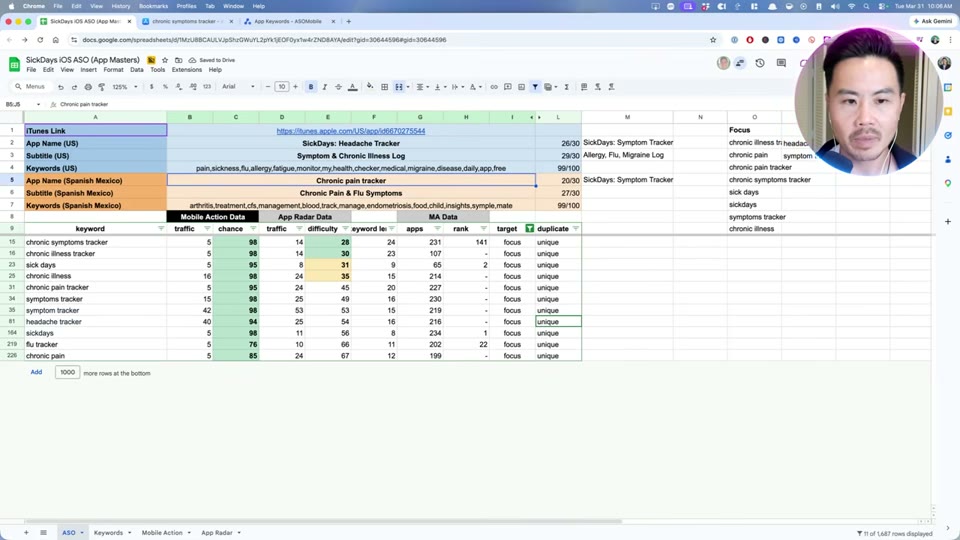The height and width of the screenshot is (540, 960).
Task: Open the Data menu
Action: 137,70
